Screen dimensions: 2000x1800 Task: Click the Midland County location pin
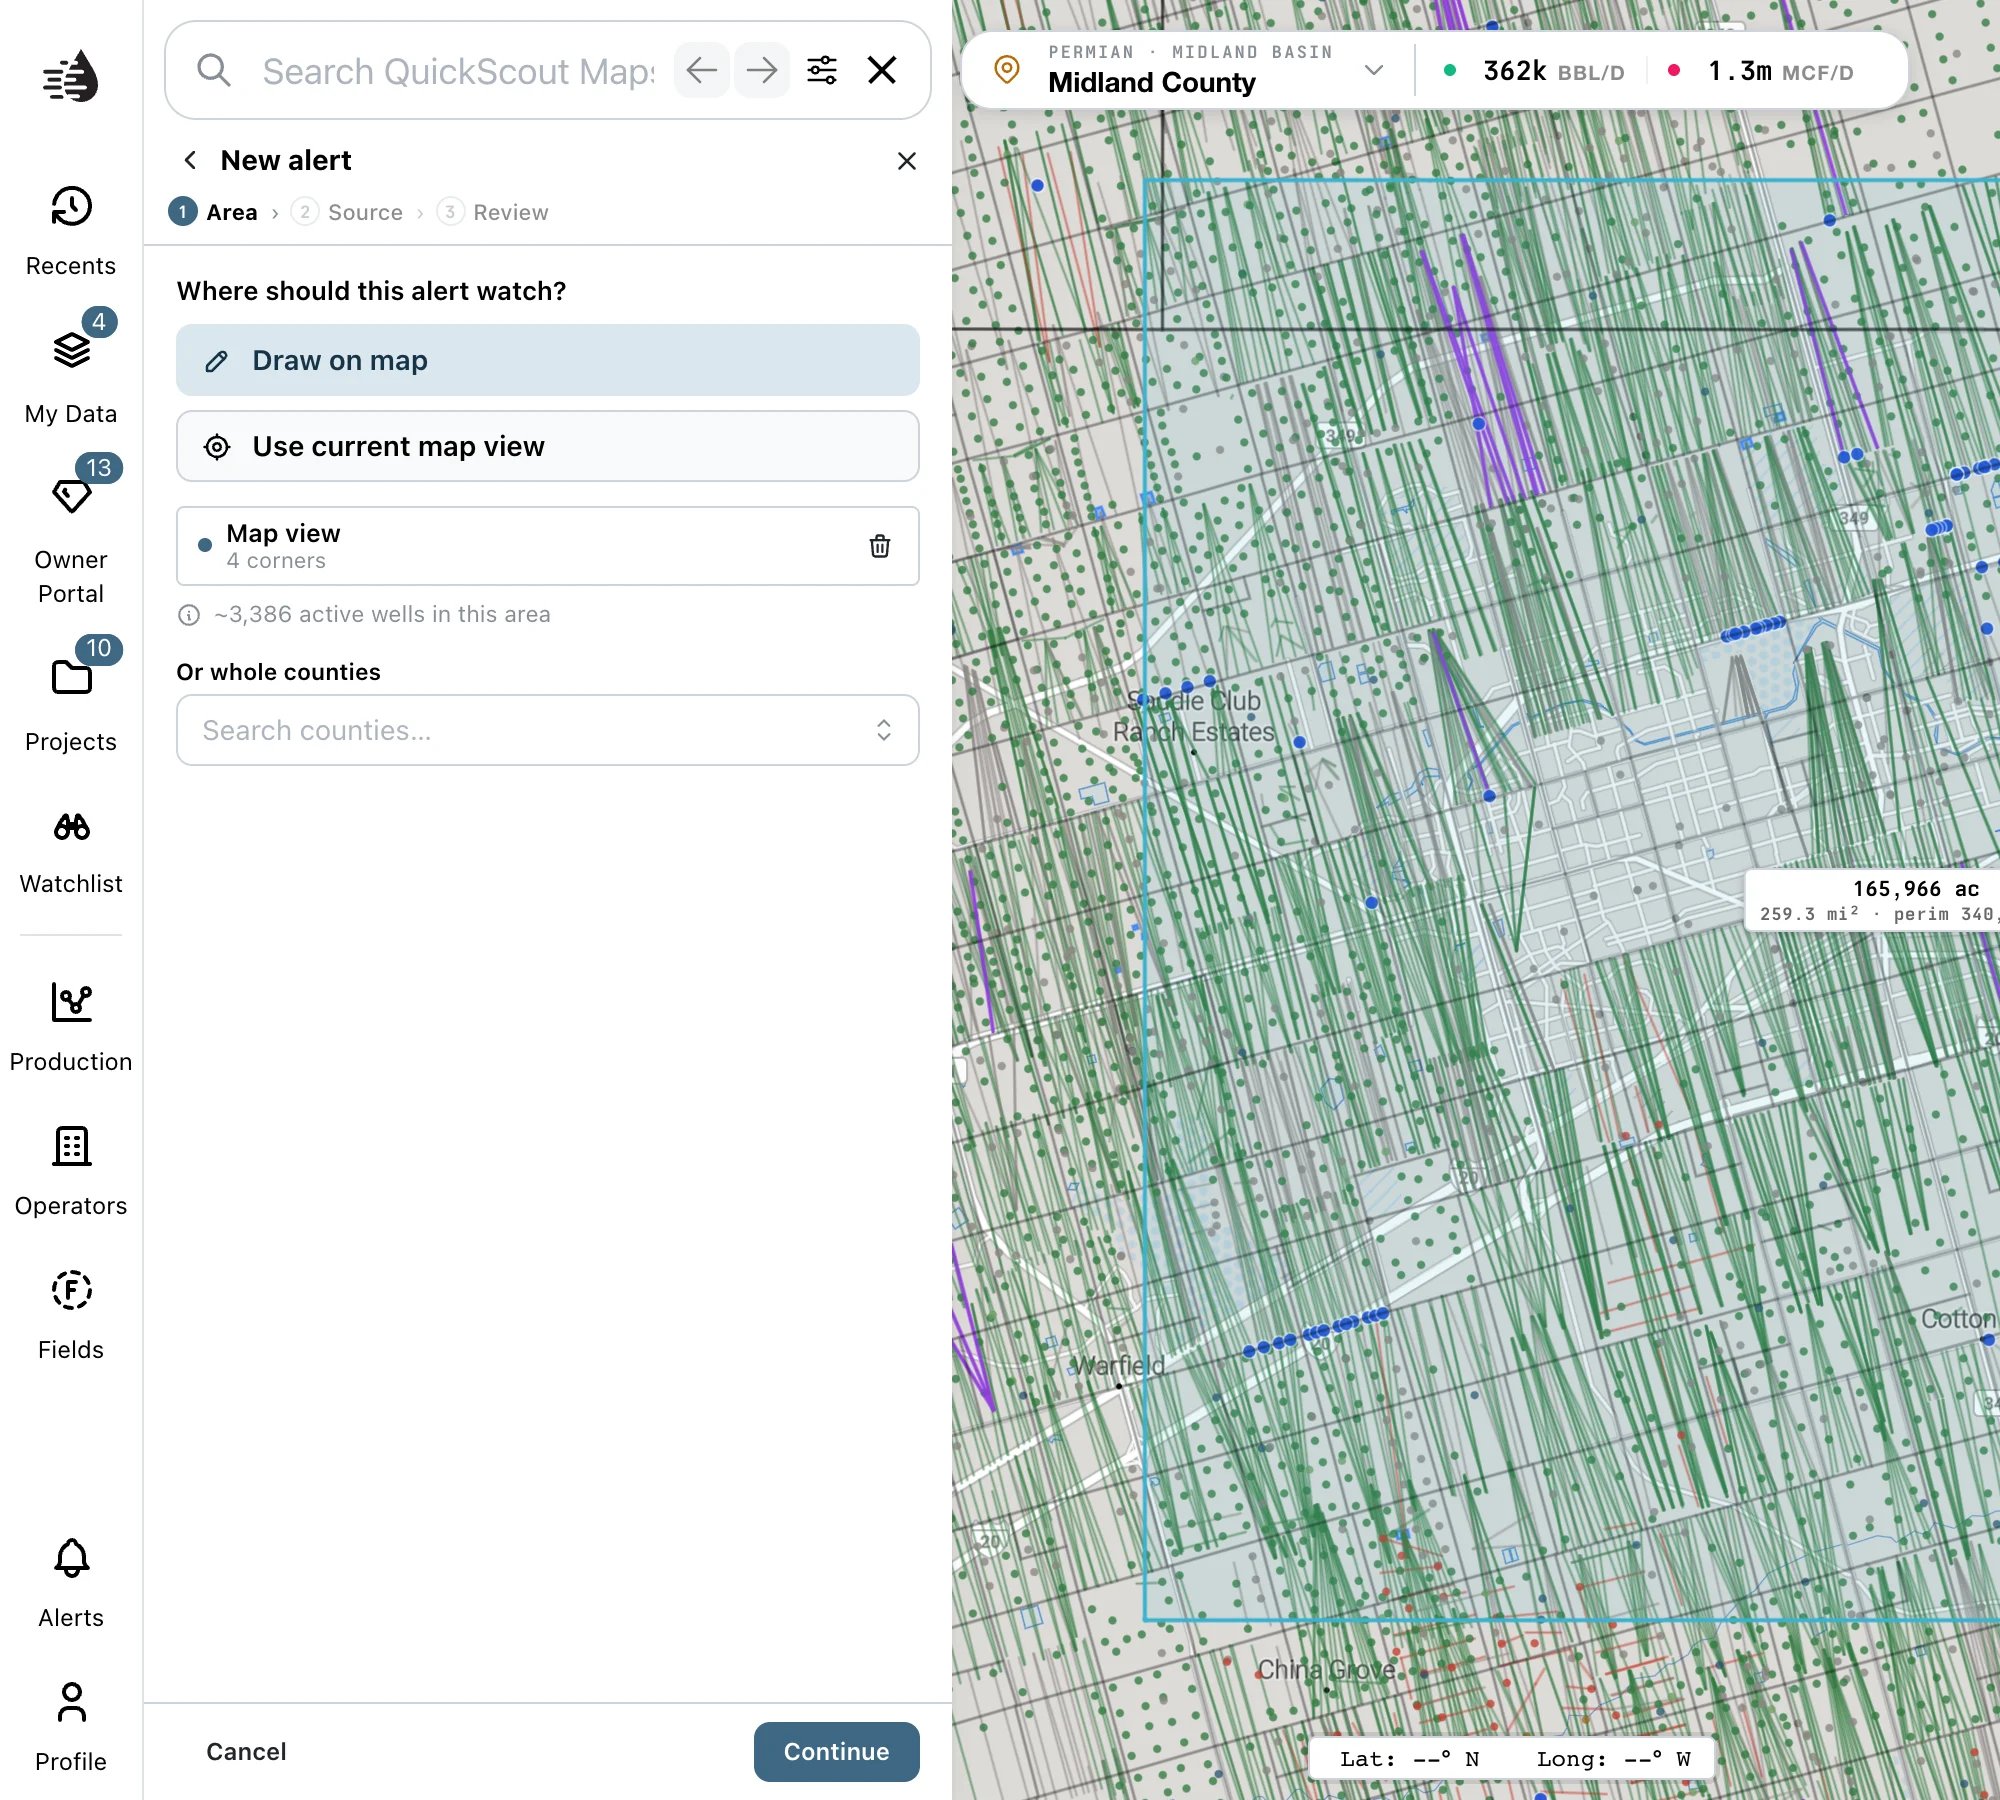pyautogui.click(x=1007, y=70)
